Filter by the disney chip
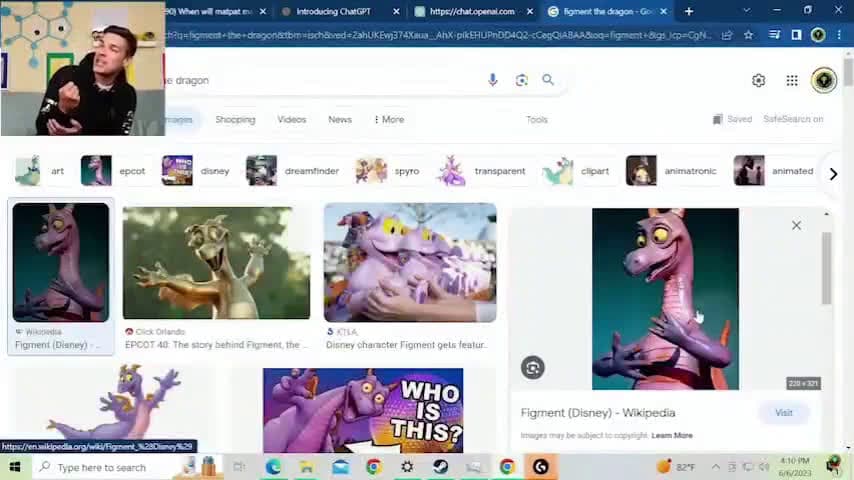Image resolution: width=854 pixels, height=480 pixels. [x=196, y=171]
